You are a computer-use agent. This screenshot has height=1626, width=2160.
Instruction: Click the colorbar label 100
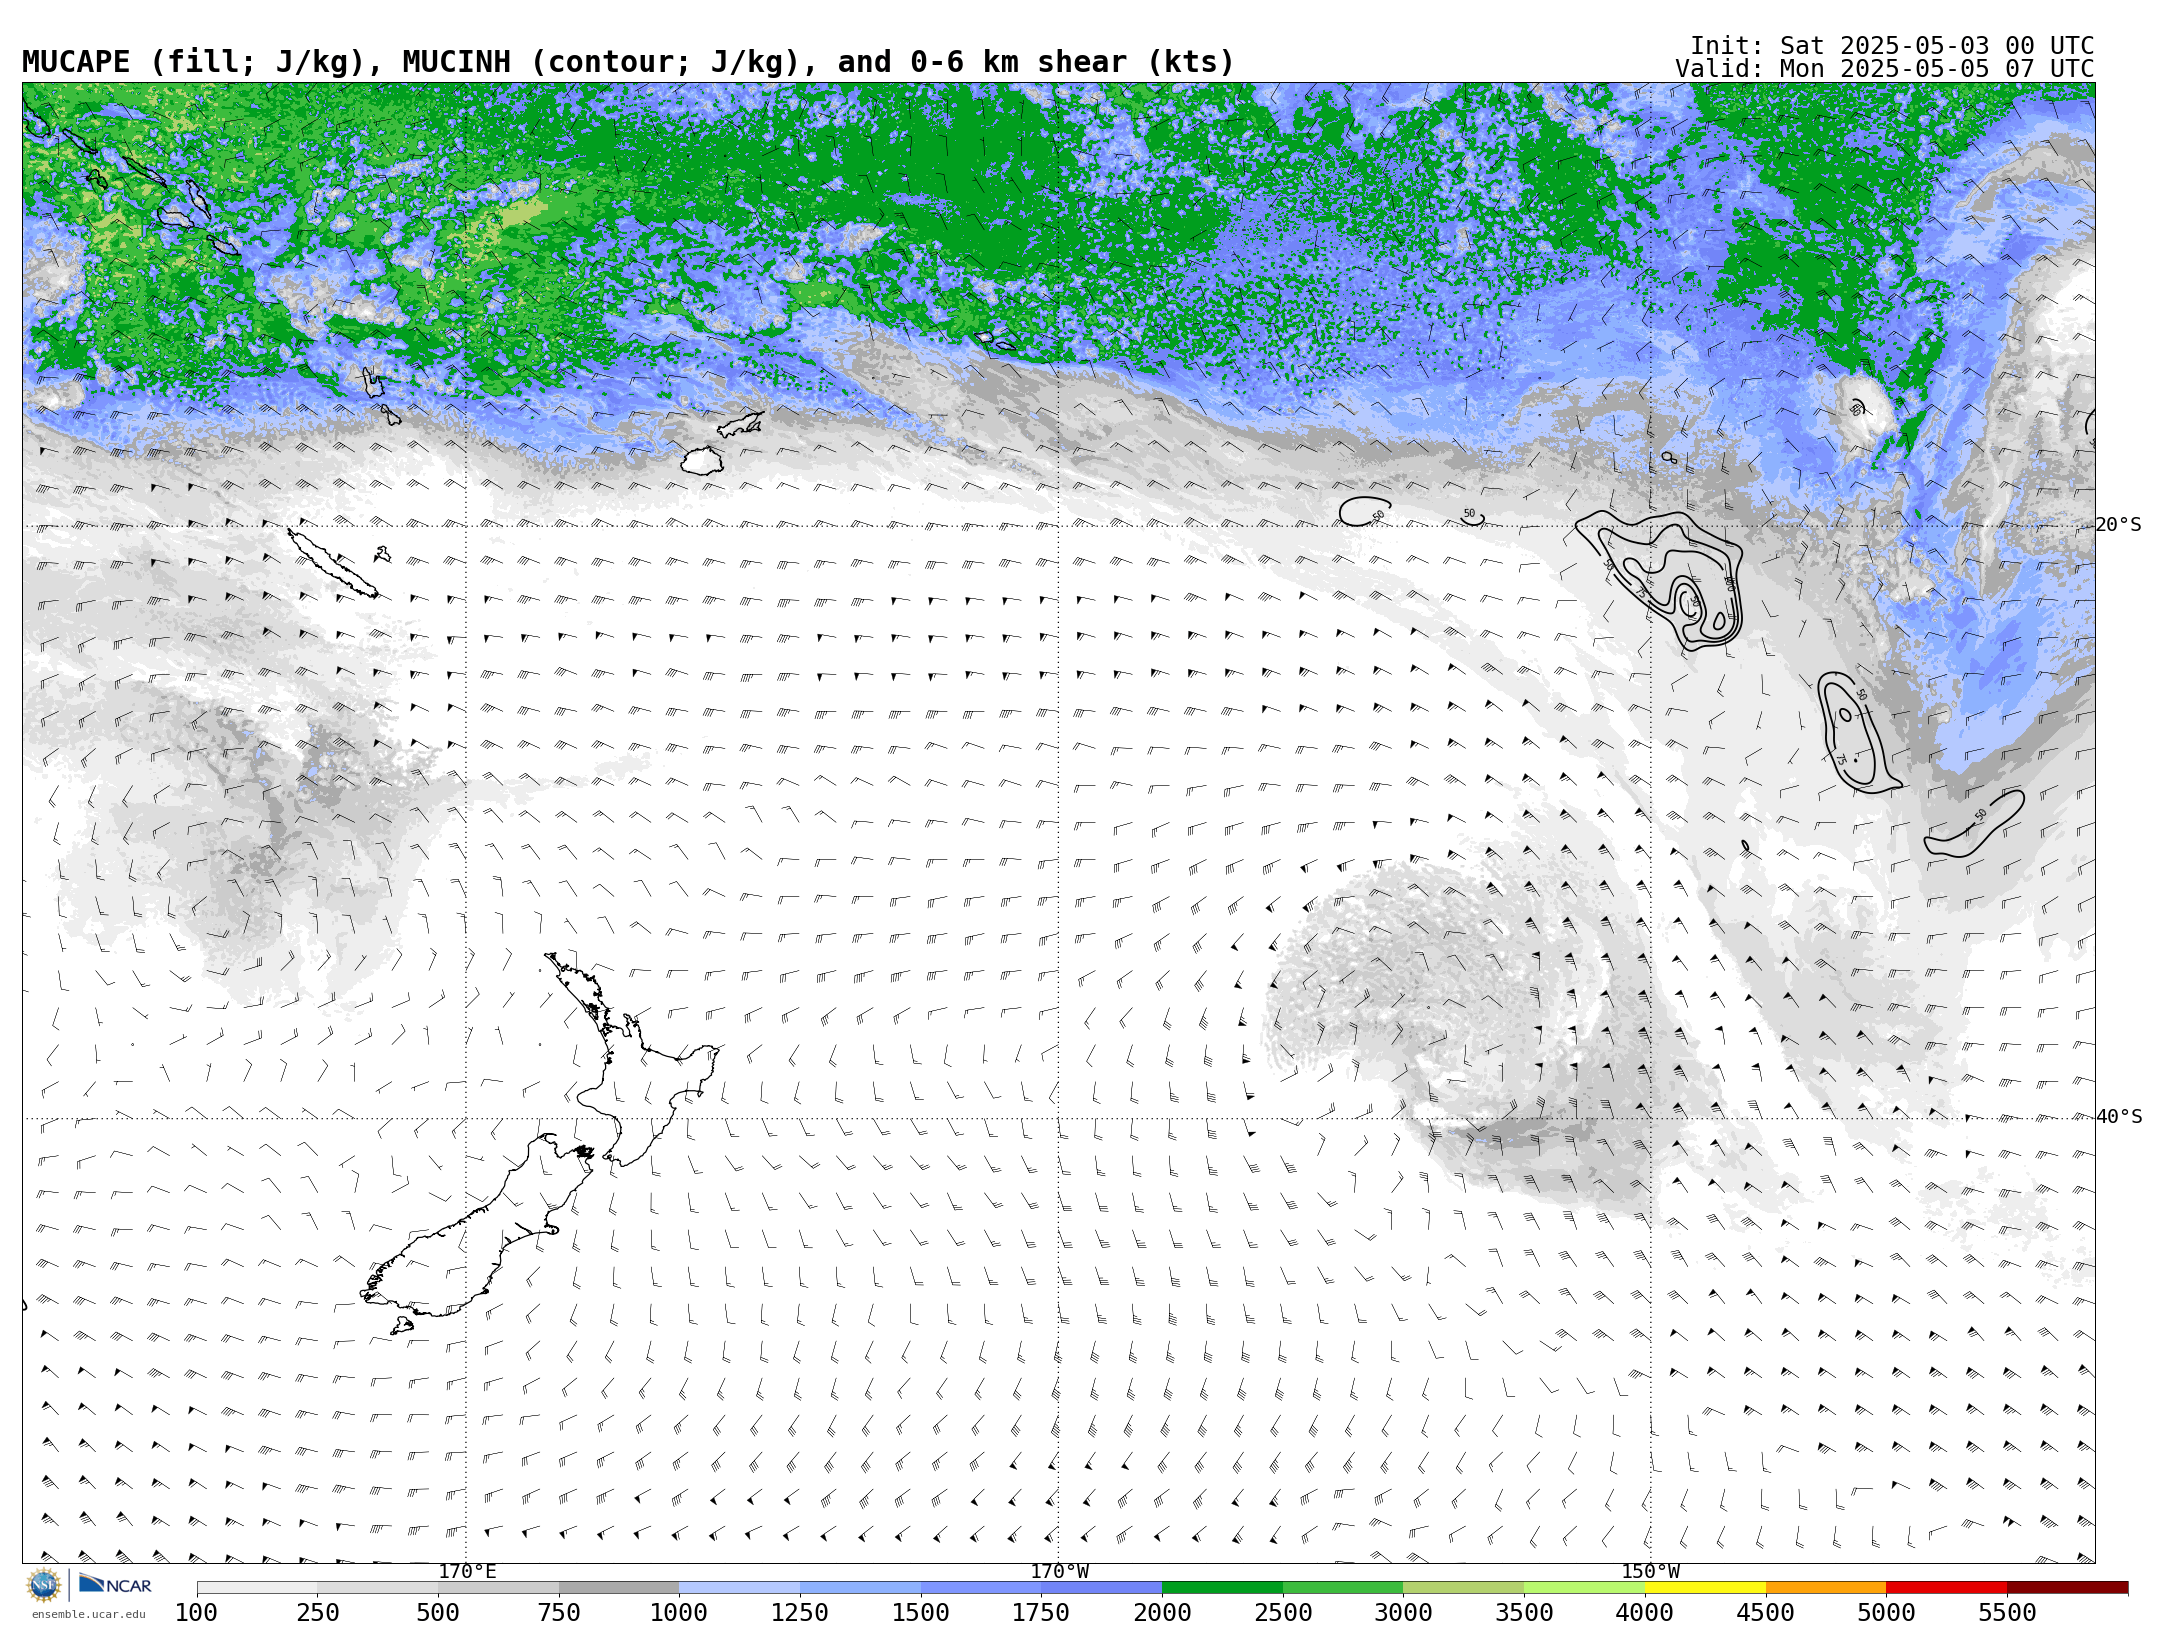pos(196,1612)
